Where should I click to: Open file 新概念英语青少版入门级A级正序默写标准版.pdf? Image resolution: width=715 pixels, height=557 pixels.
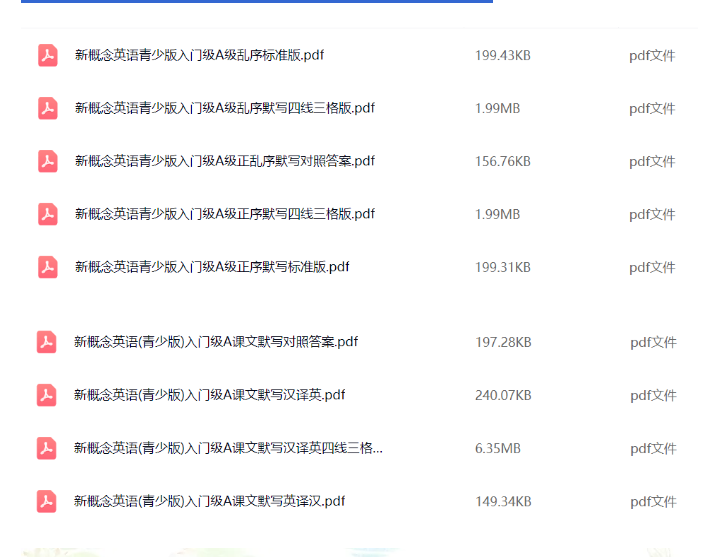tap(212, 267)
